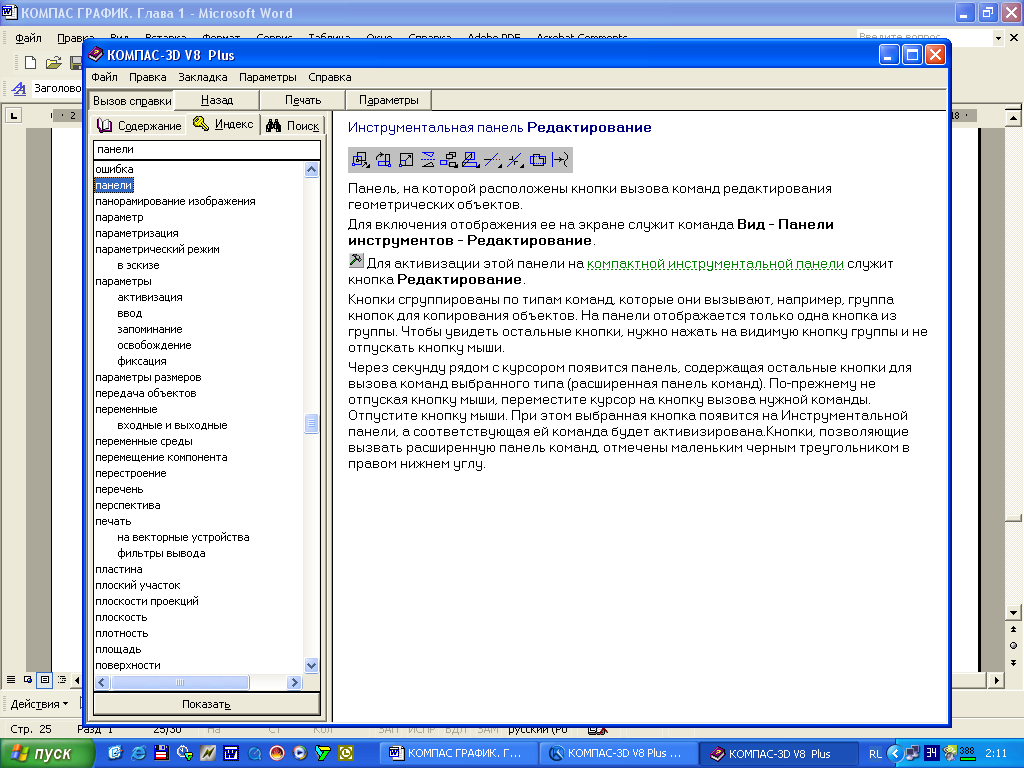This screenshot has height=768, width=1024.
Task: Click the RL language indicator in tray
Action: (x=875, y=754)
